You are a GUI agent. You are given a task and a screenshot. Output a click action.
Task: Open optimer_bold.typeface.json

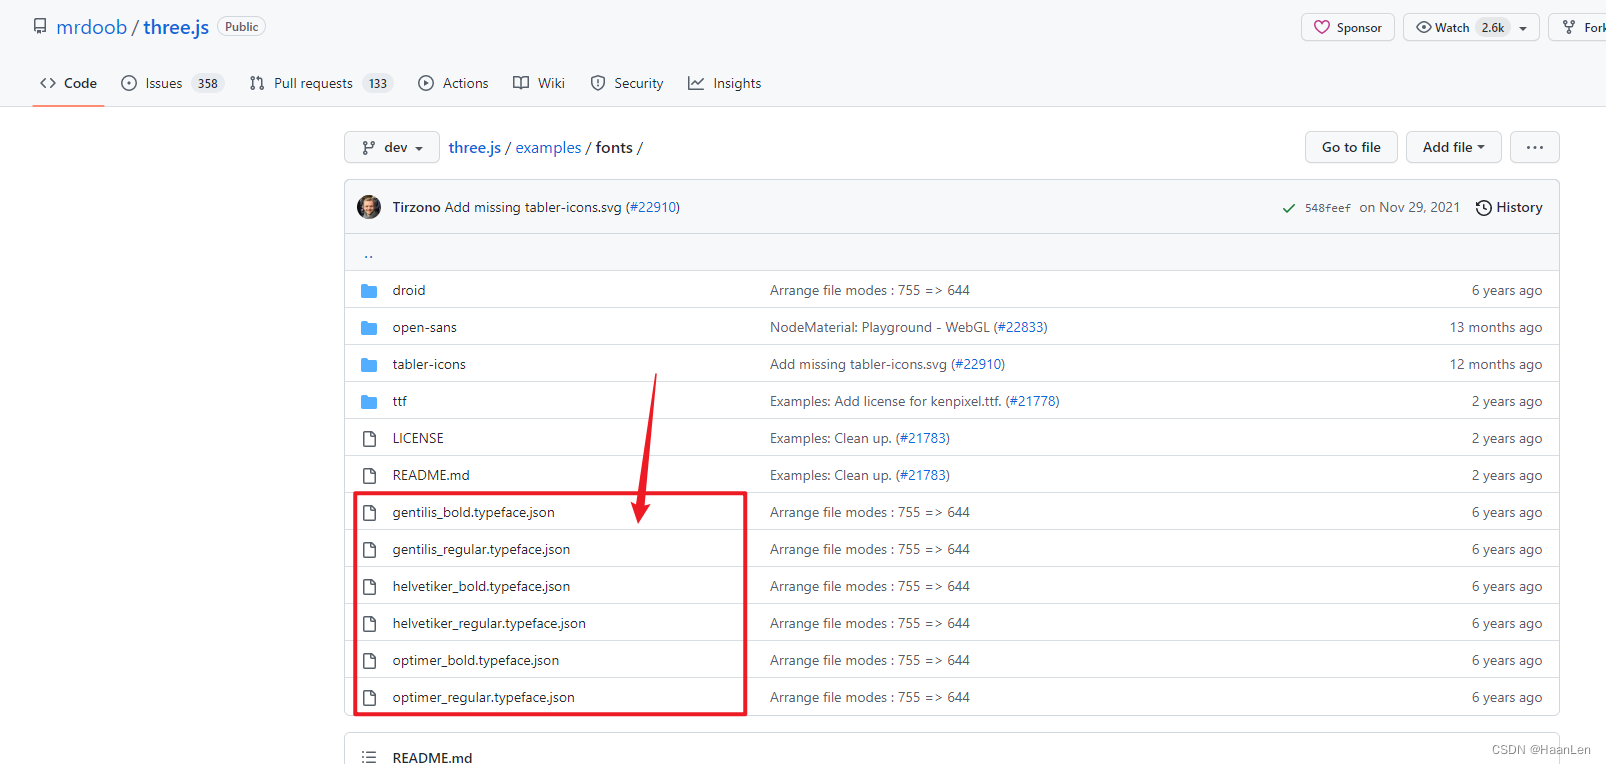(476, 660)
